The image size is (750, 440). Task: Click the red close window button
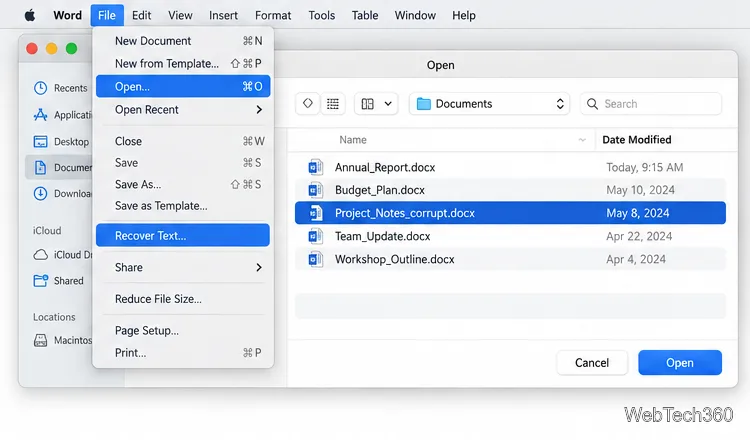click(x=32, y=48)
